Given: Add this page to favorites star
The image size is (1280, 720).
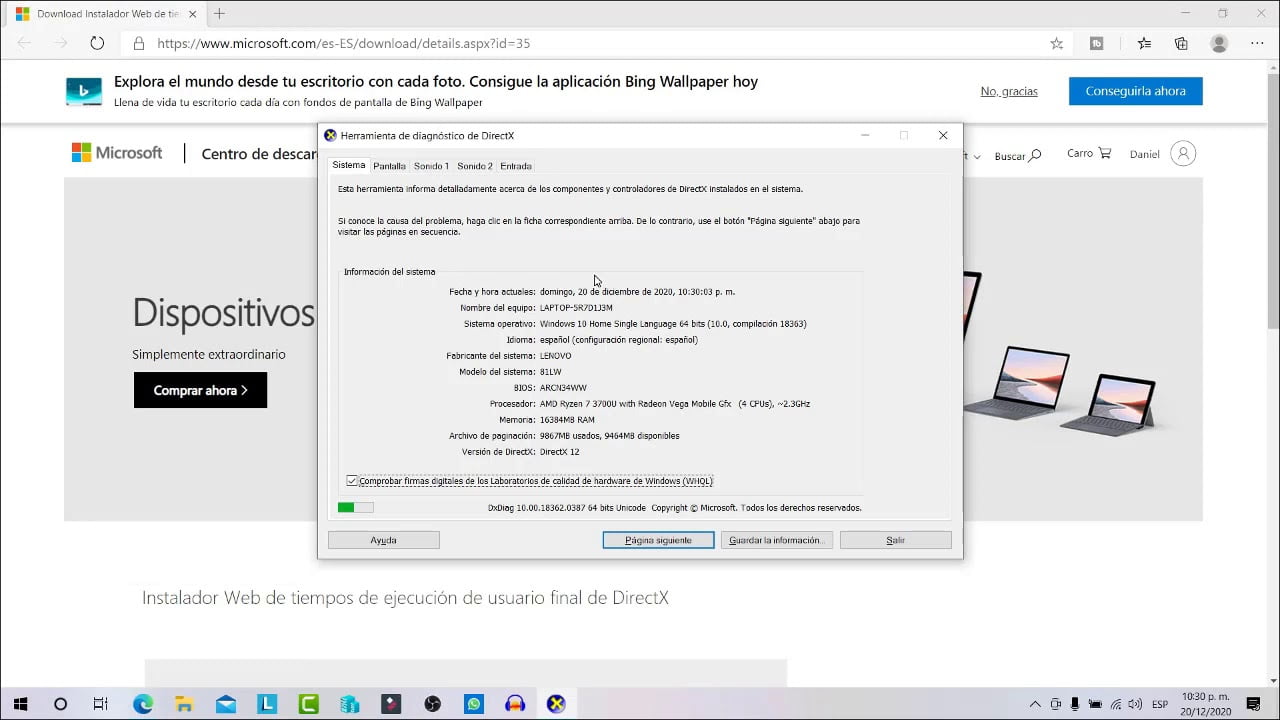Looking at the screenshot, I should pos(1056,44).
